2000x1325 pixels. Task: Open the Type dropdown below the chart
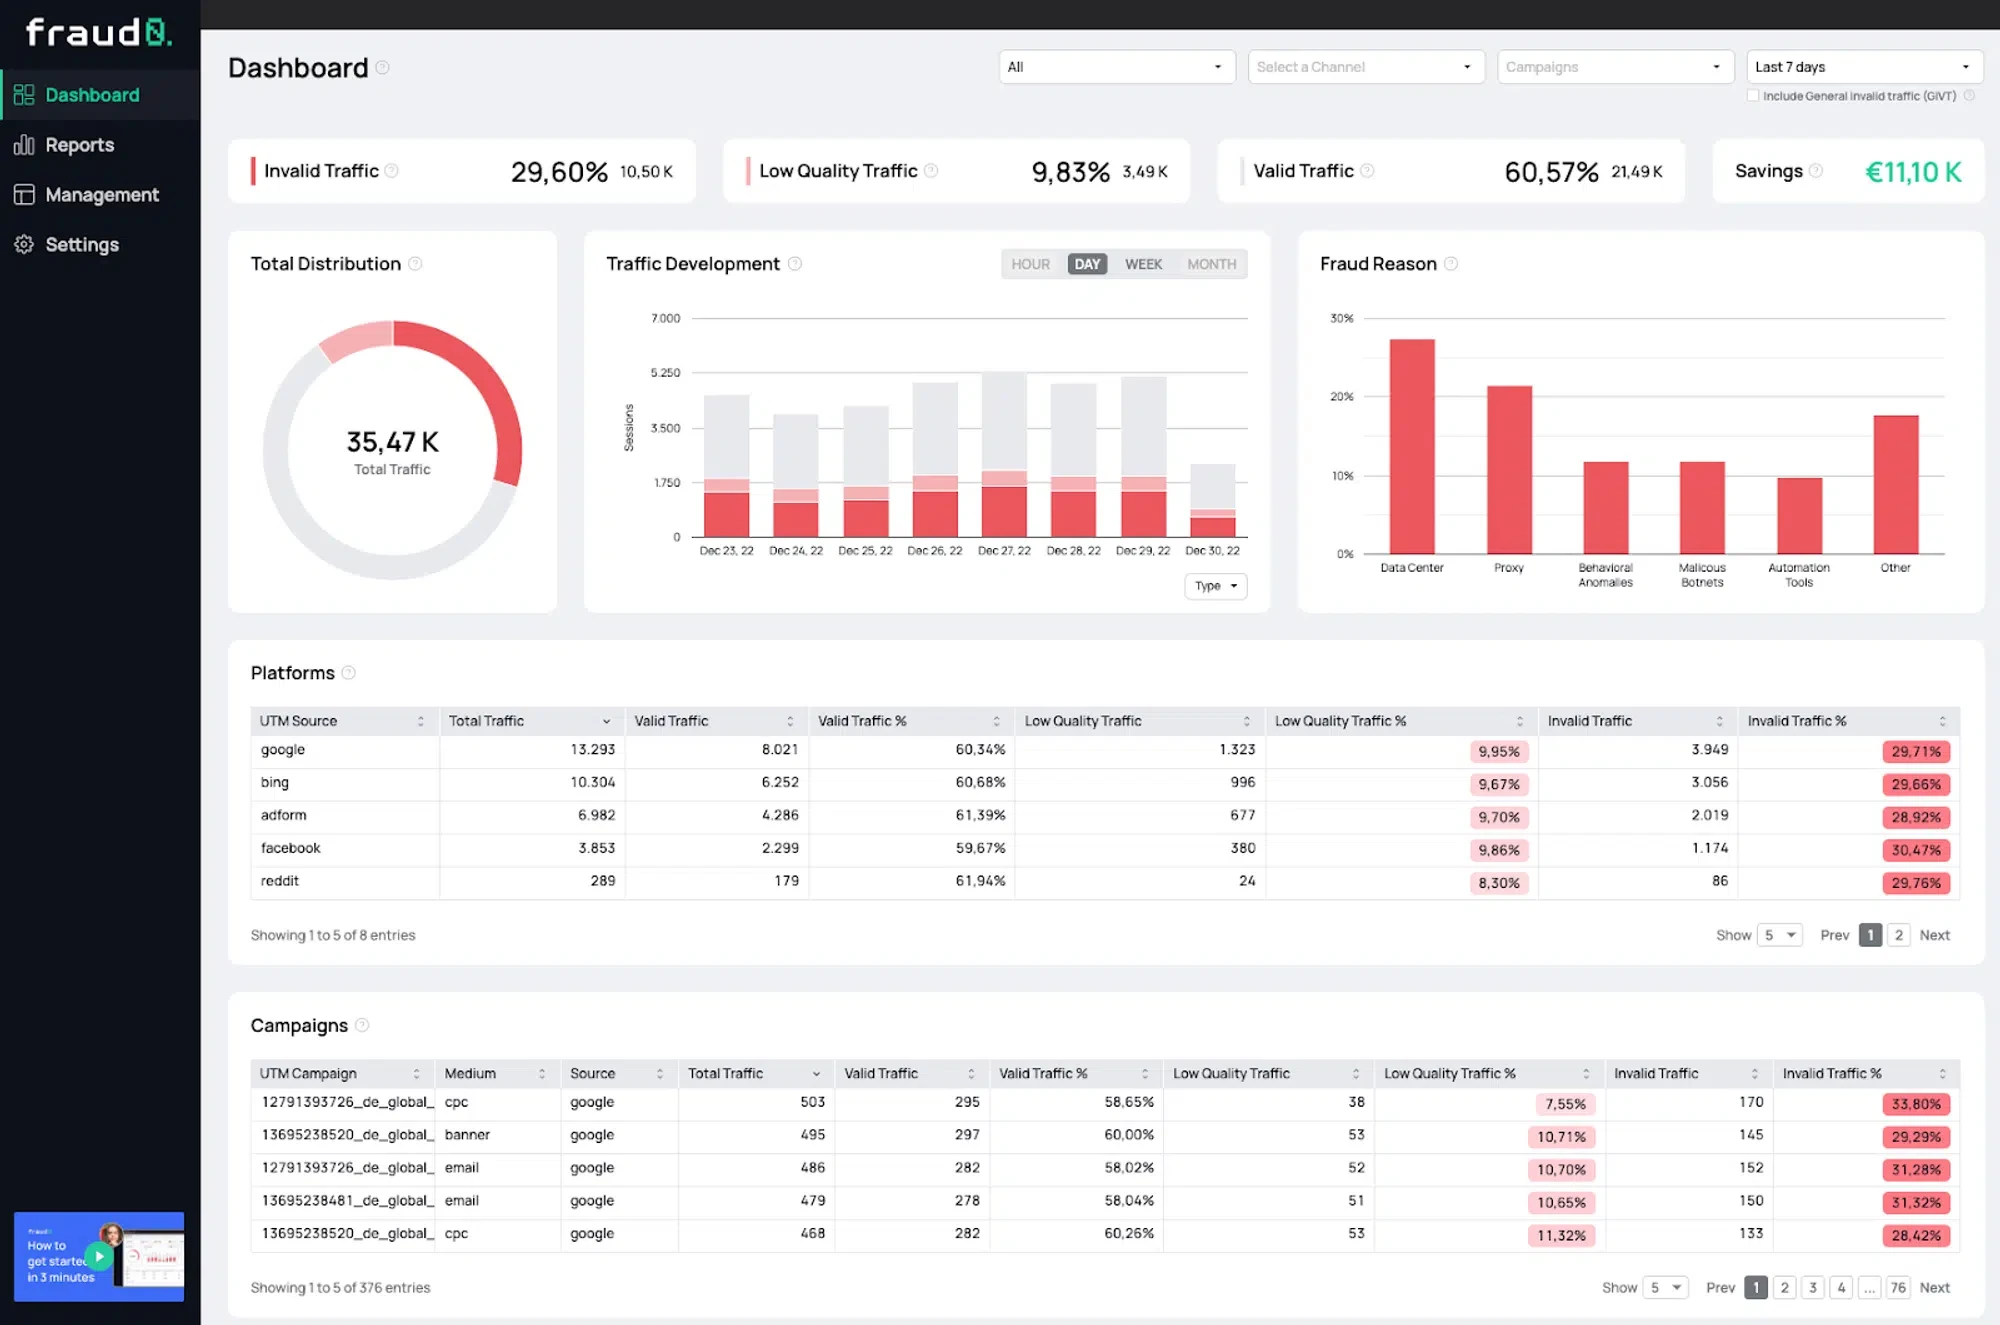point(1215,586)
